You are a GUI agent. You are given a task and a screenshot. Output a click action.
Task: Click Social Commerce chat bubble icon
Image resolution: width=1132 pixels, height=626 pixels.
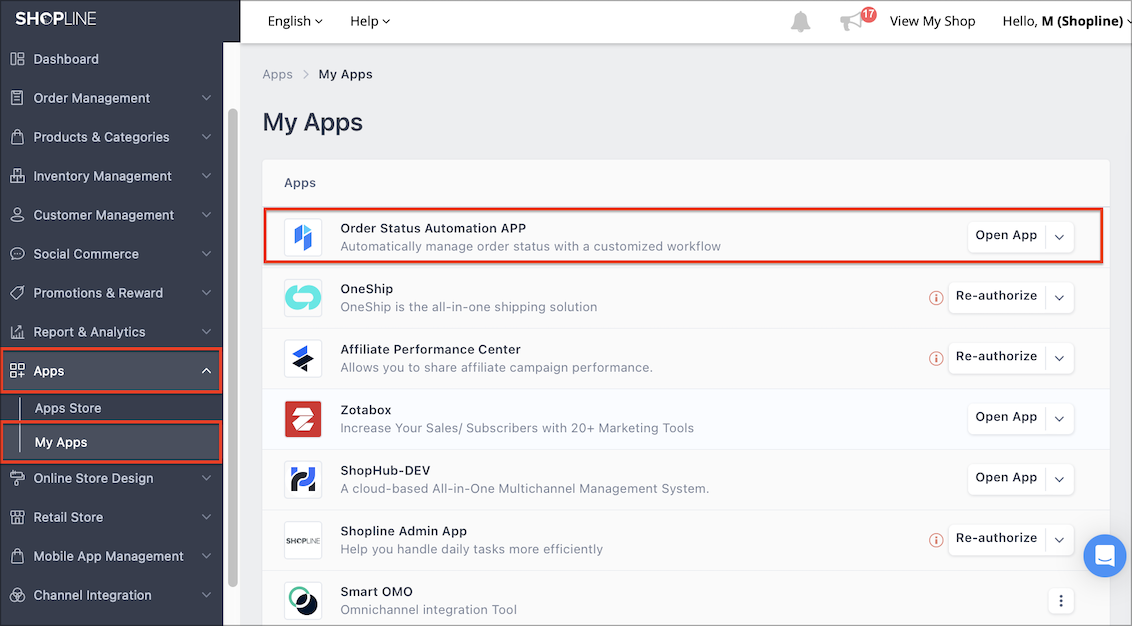tap(17, 254)
